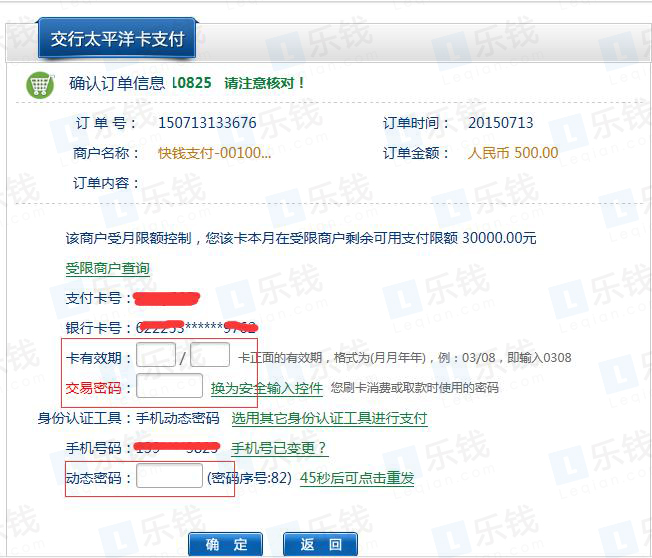This screenshot has width=652, height=558.
Task: Click the 交易密码 input box
Action: pyautogui.click(x=169, y=387)
